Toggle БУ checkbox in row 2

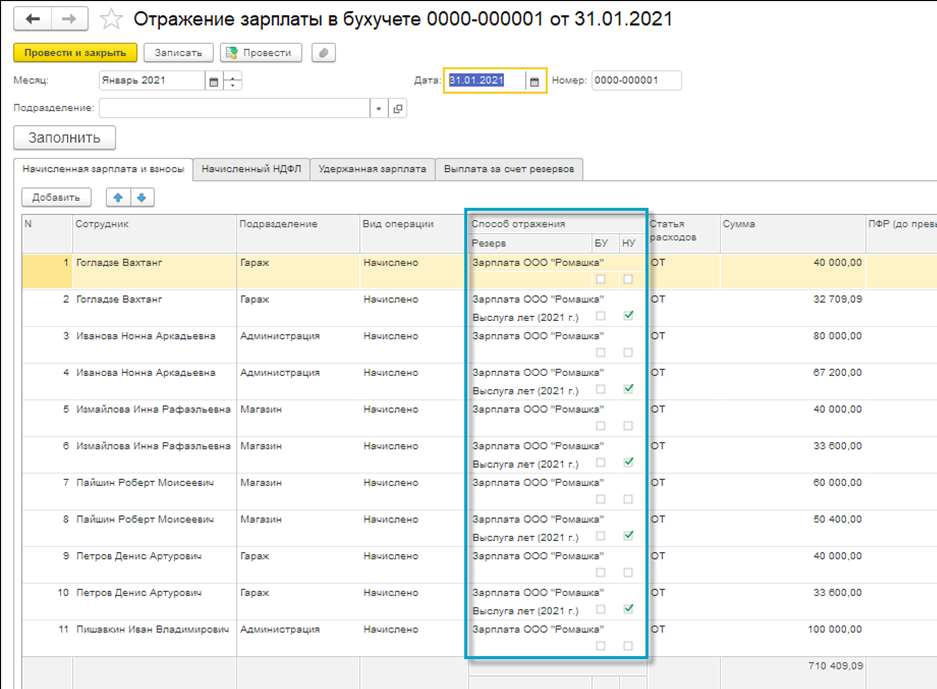(601, 316)
